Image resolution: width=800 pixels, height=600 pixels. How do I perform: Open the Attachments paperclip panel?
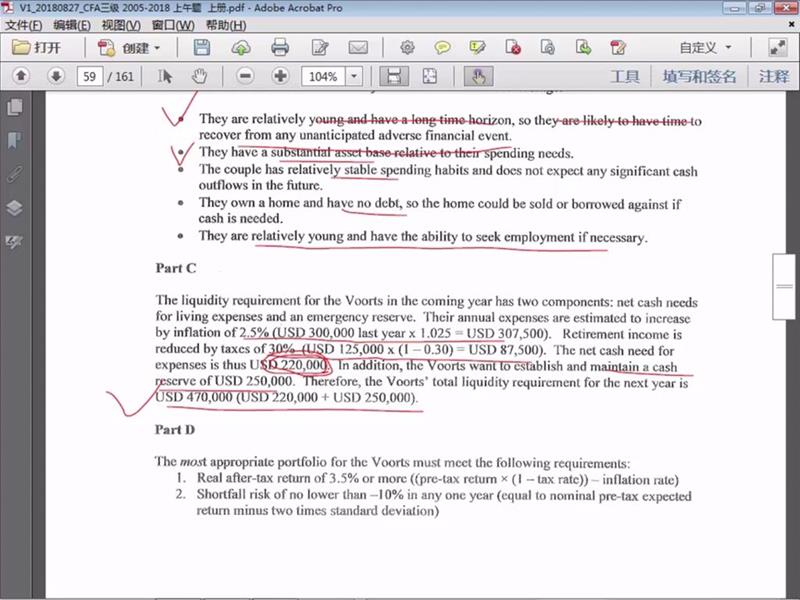(x=14, y=174)
